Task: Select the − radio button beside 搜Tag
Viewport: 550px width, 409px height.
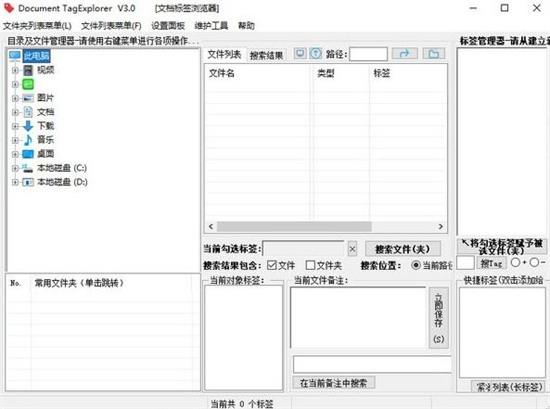Action: [534, 262]
